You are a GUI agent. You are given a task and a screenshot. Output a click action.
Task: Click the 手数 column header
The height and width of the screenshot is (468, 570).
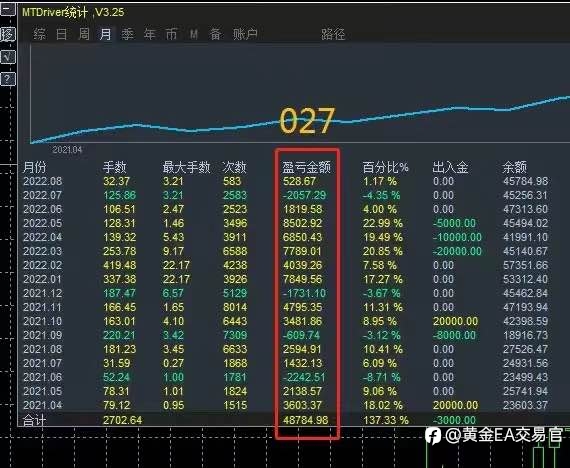click(115, 167)
